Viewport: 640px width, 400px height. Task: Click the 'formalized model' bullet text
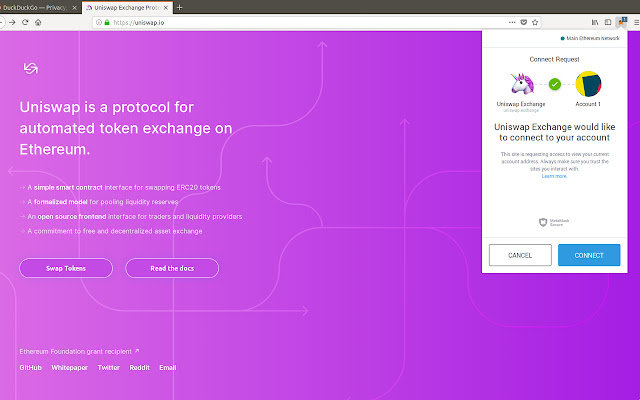click(60, 202)
